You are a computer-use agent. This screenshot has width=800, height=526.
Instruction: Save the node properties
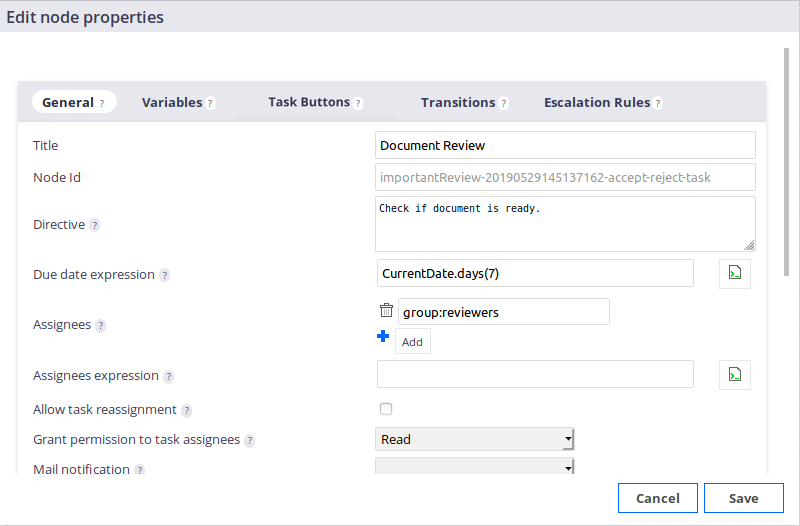[x=743, y=498]
